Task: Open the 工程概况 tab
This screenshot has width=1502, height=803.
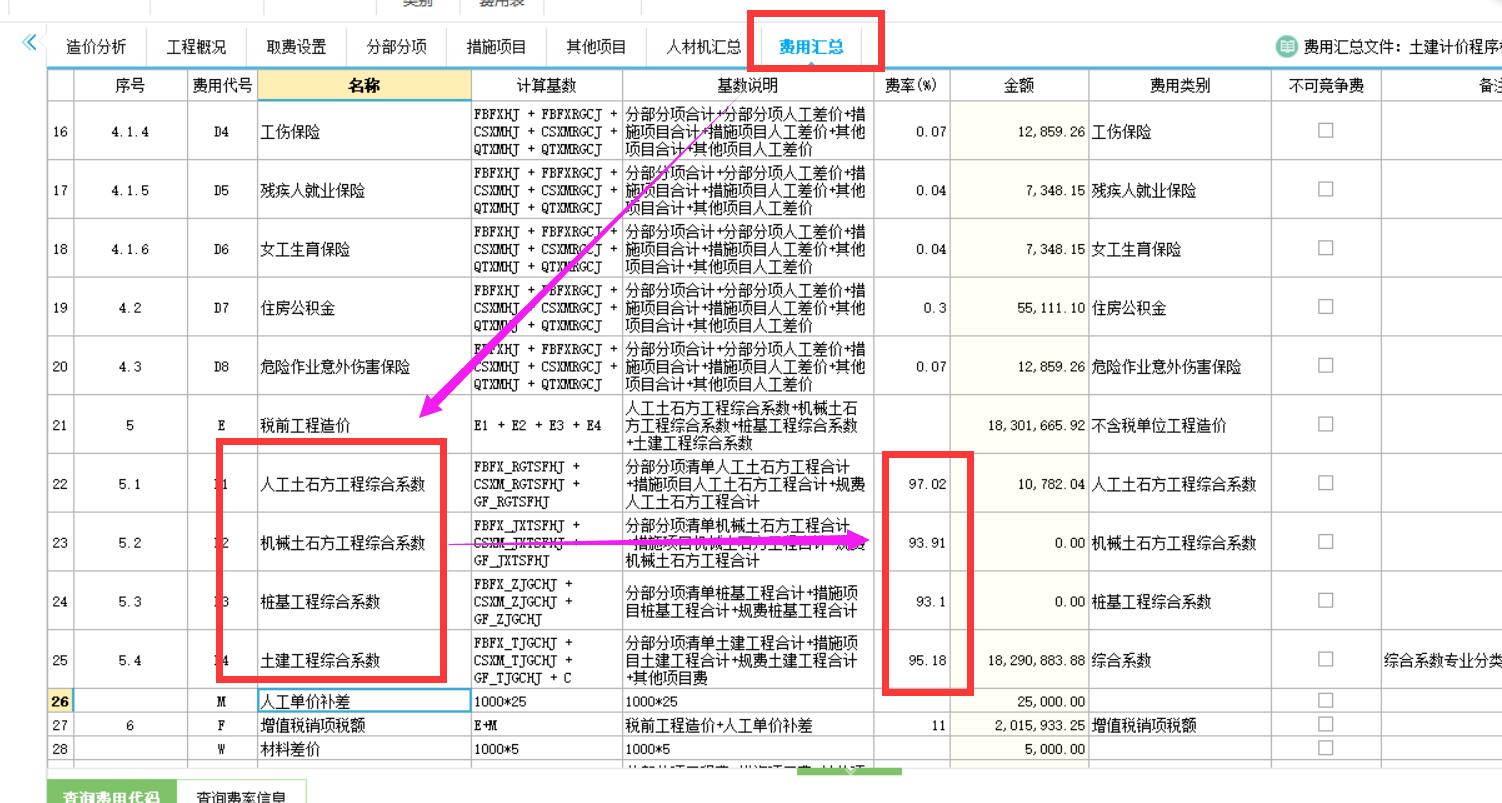Action: 196,47
